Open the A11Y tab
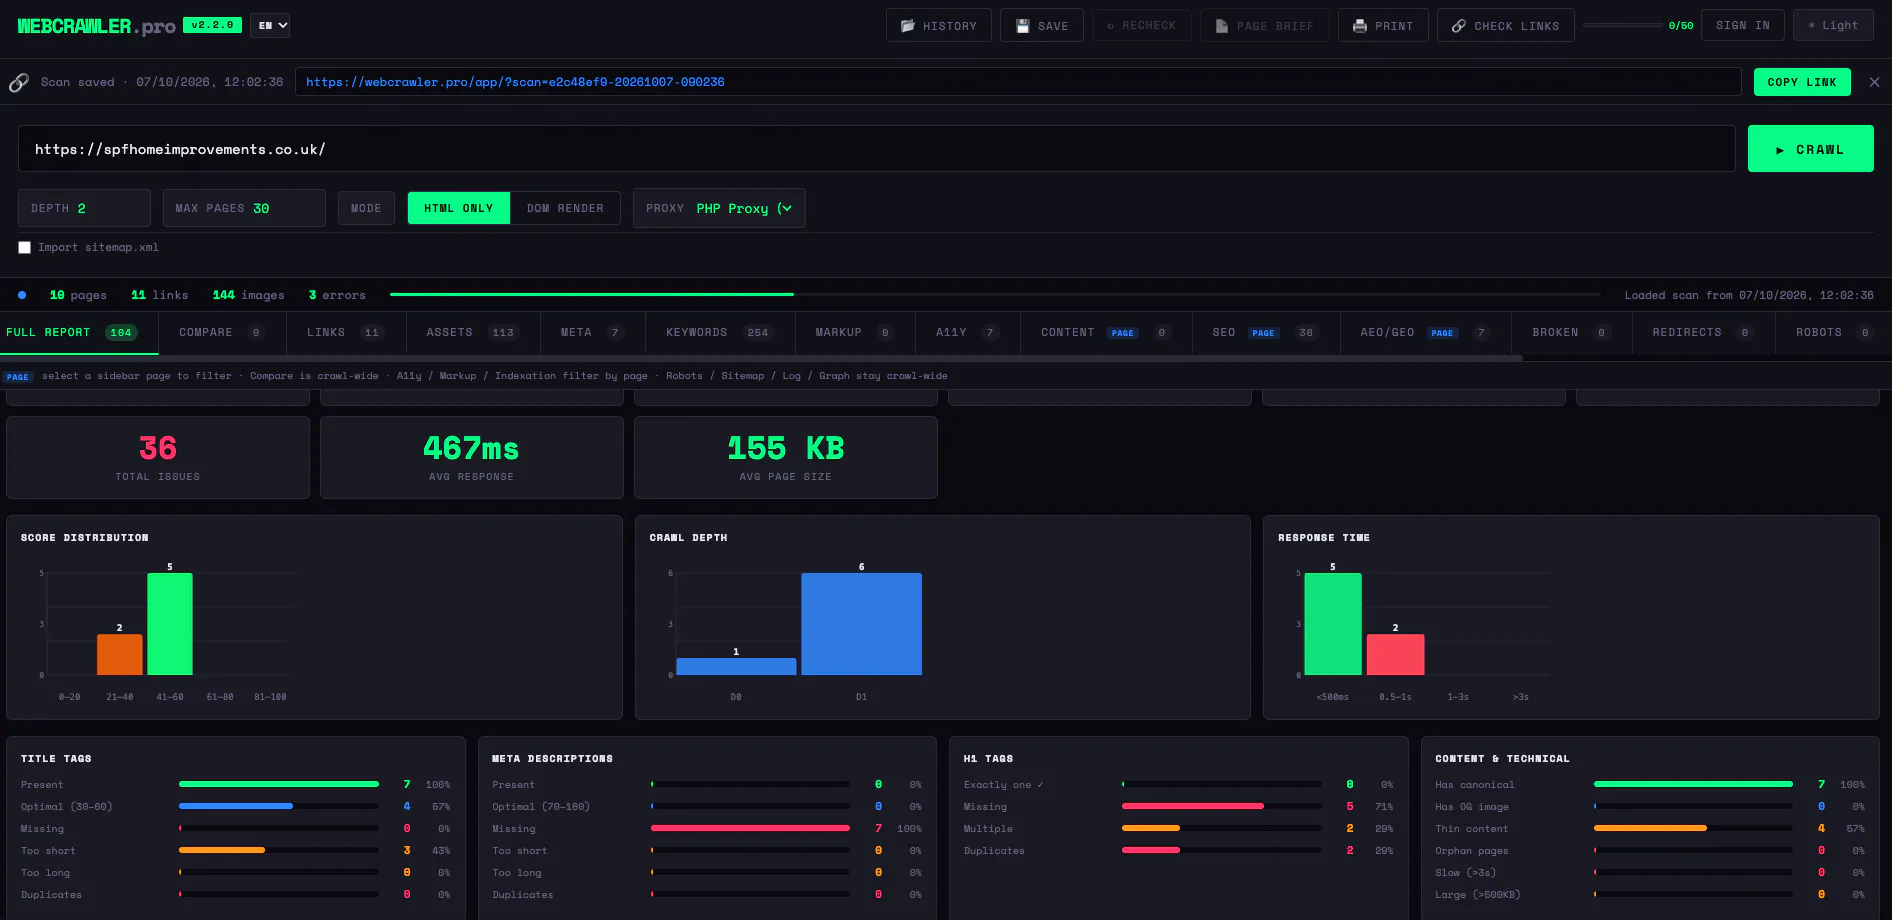Image resolution: width=1892 pixels, height=920 pixels. (x=968, y=333)
